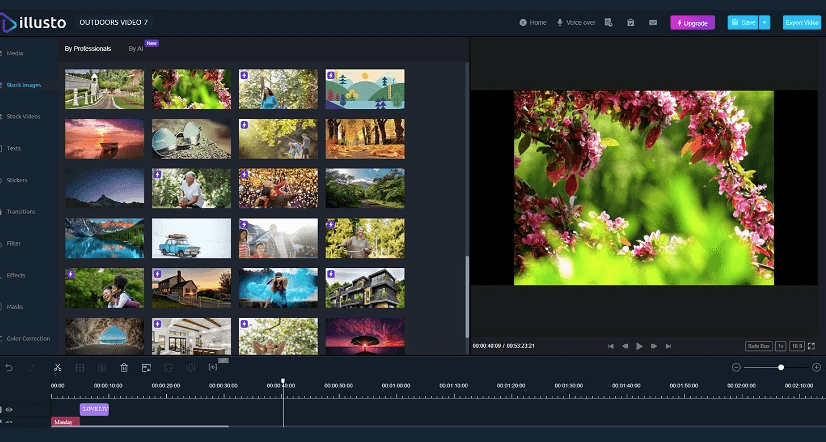Open the keyboard shortcuts icon in header

pos(653,22)
